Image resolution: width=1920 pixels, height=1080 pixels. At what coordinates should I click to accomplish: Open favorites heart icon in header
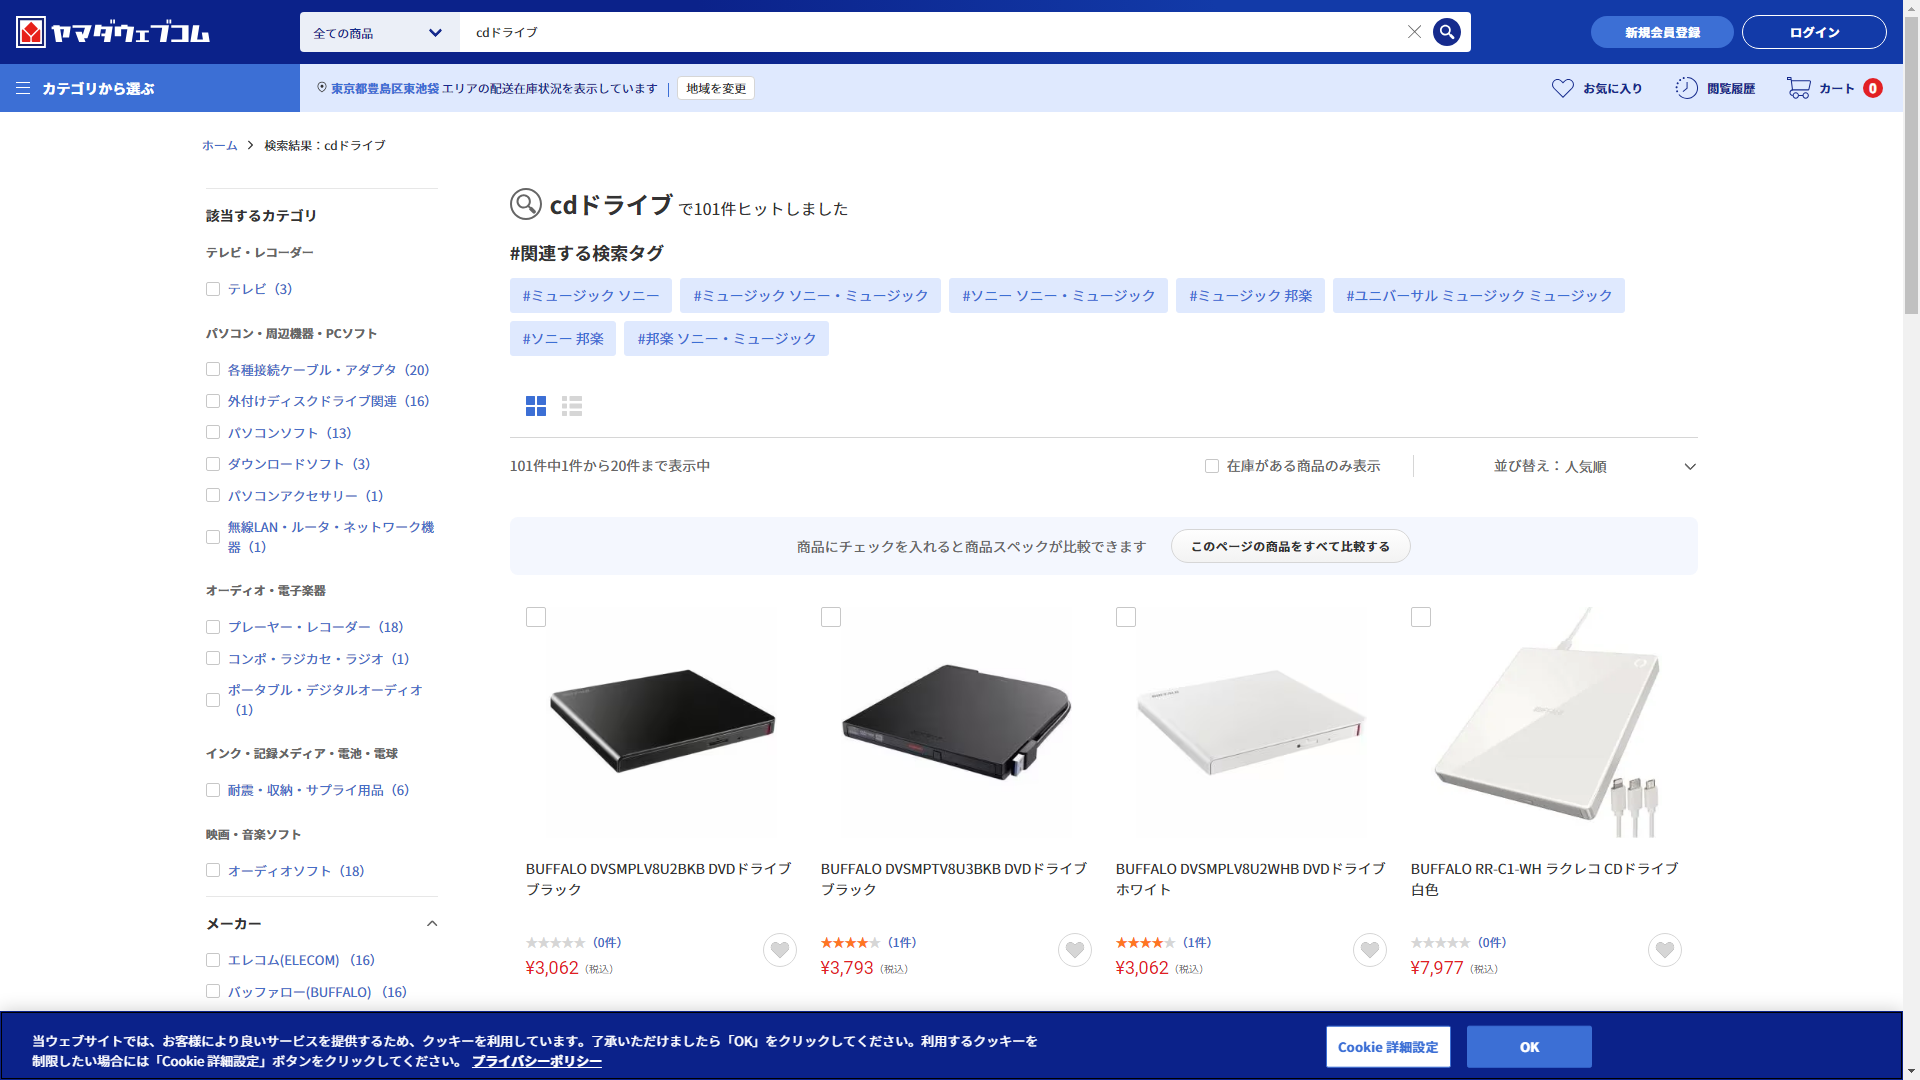1562,88
